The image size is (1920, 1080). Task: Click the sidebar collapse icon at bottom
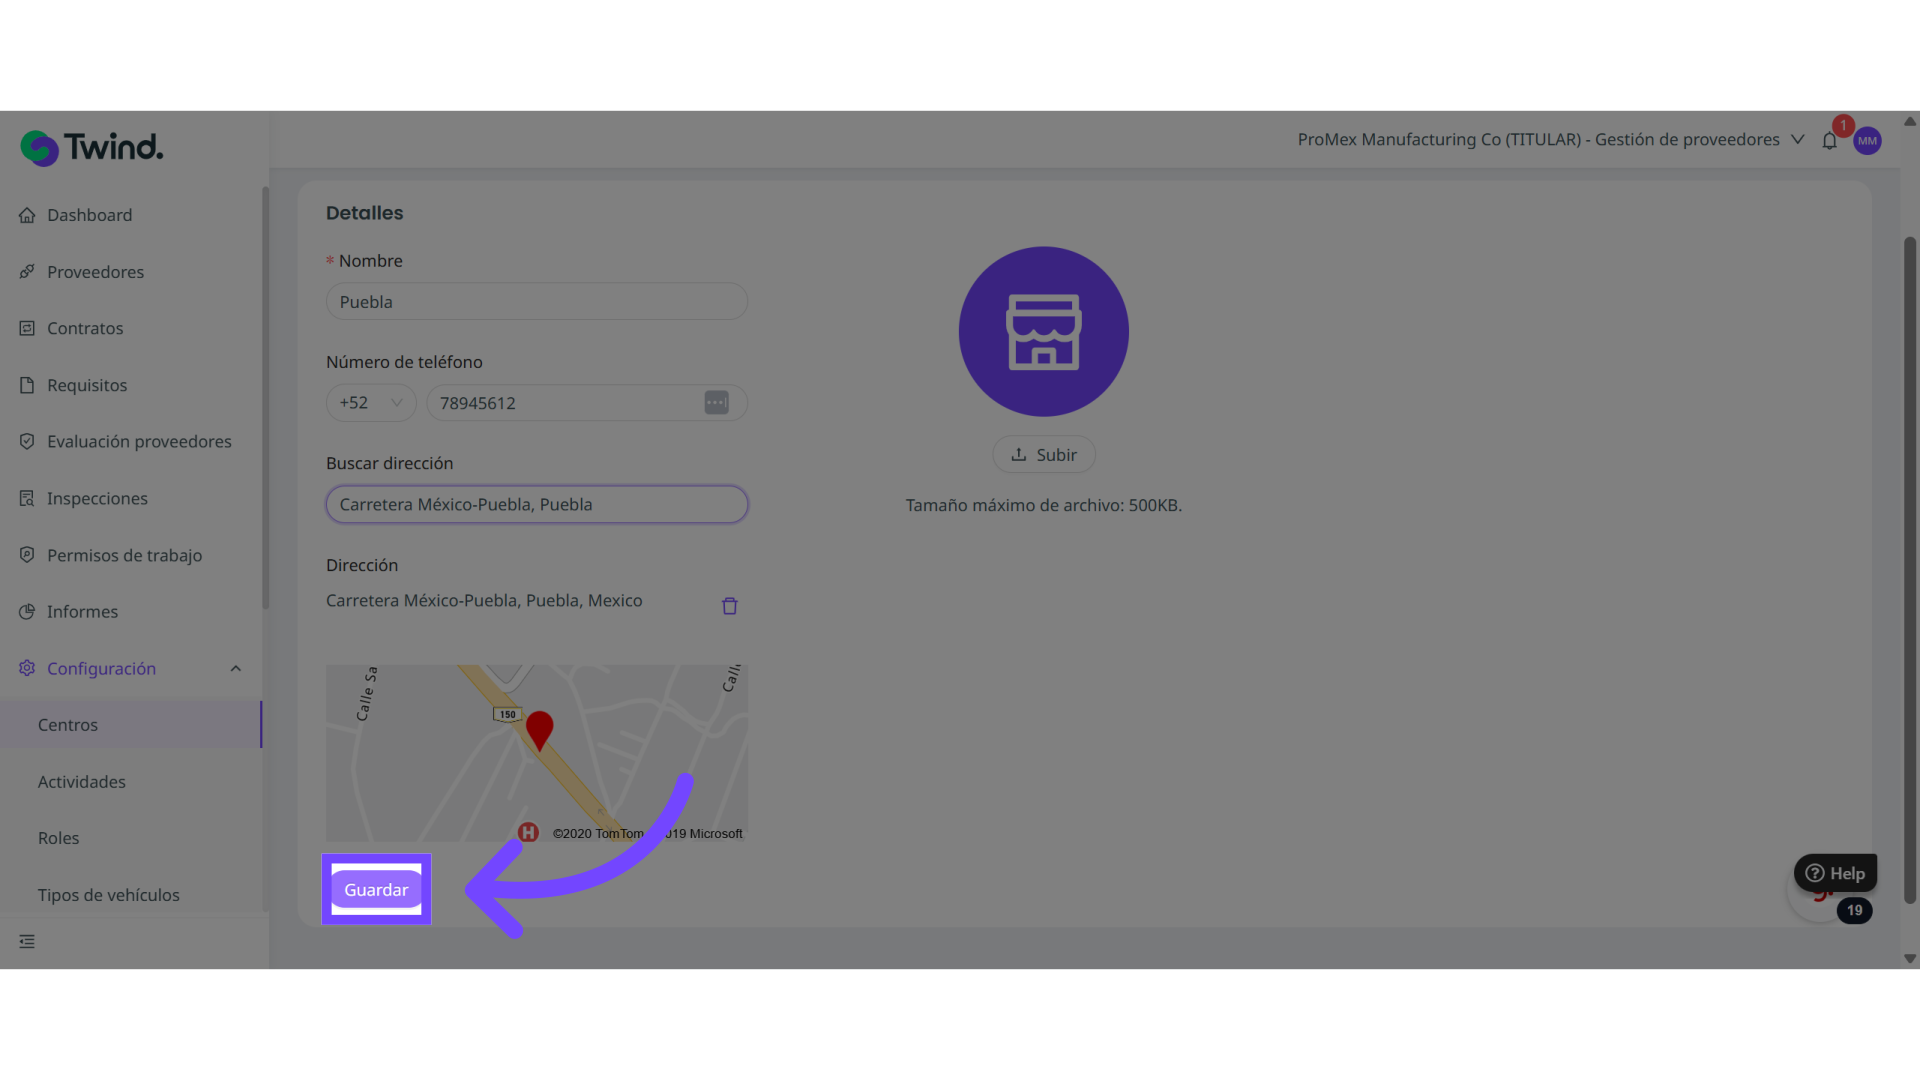(x=27, y=942)
